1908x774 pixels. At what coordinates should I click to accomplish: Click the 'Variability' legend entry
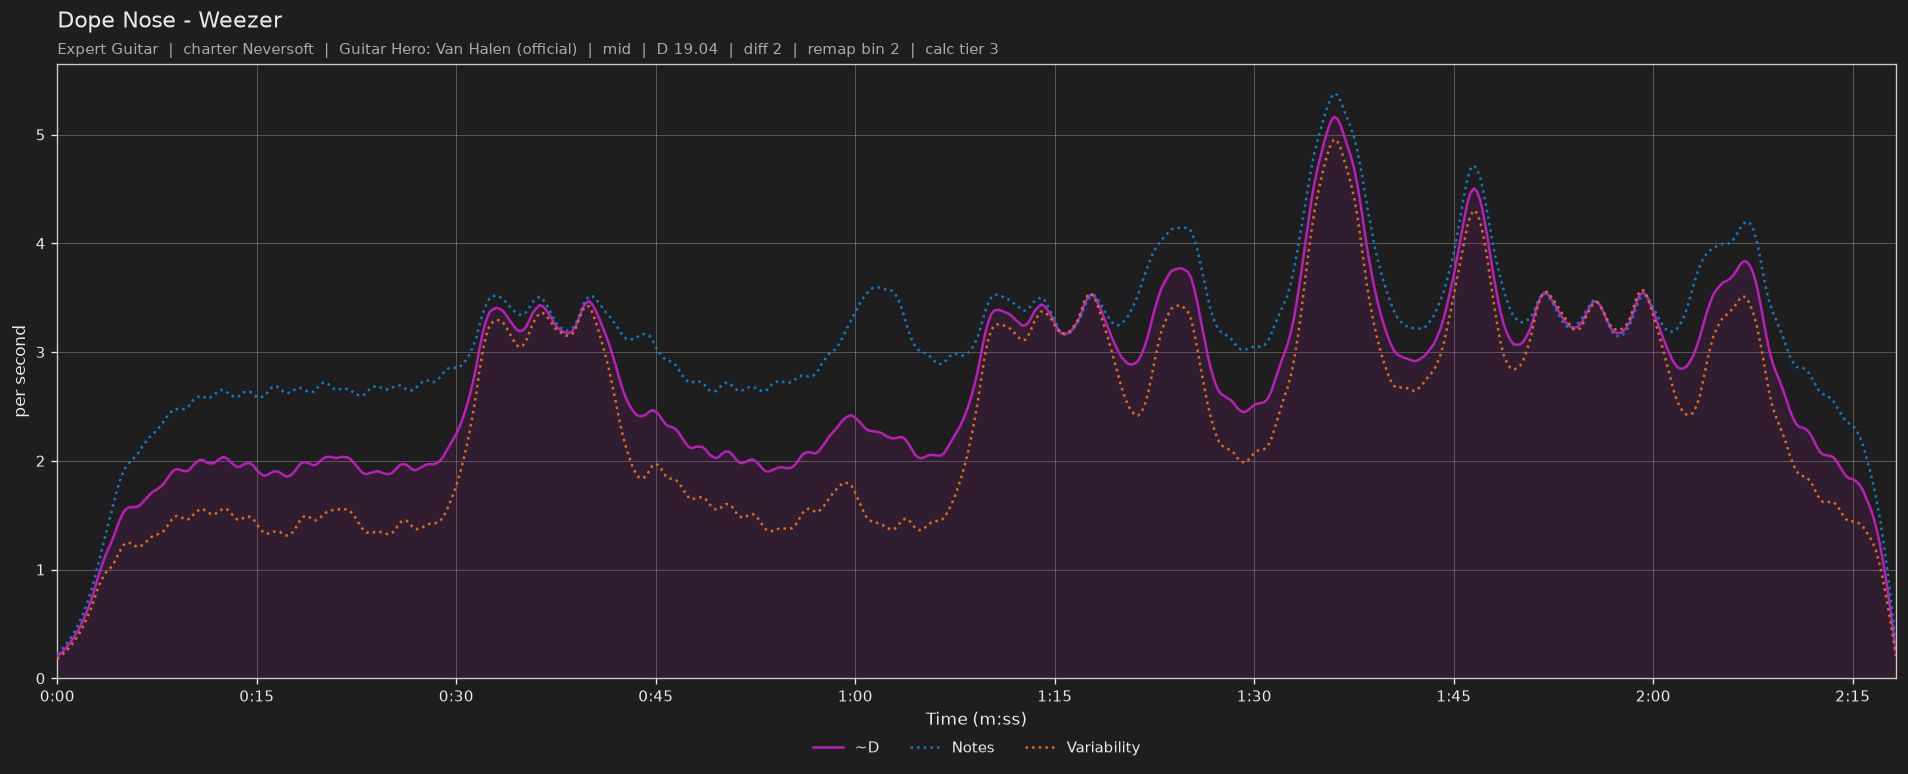tap(1083, 747)
